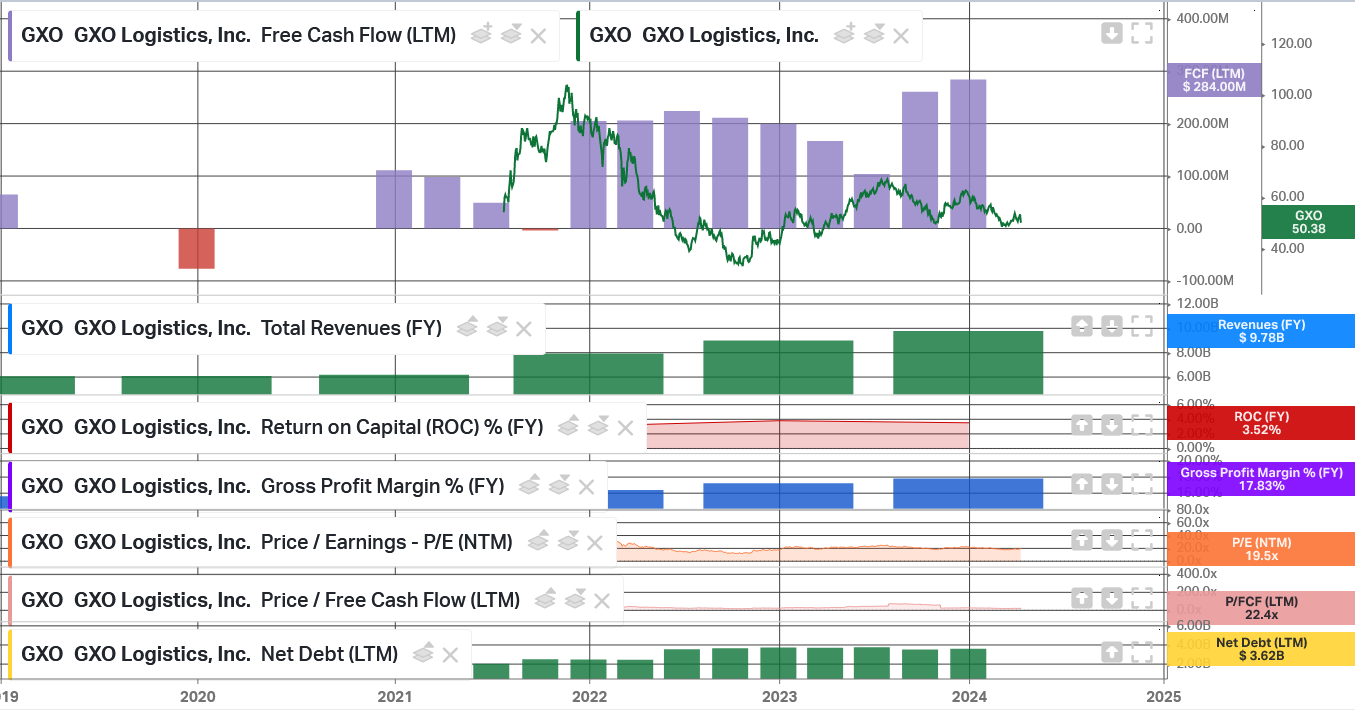Click the ROC (FY) 3.52% badge
1355x710 pixels.
[1261, 423]
